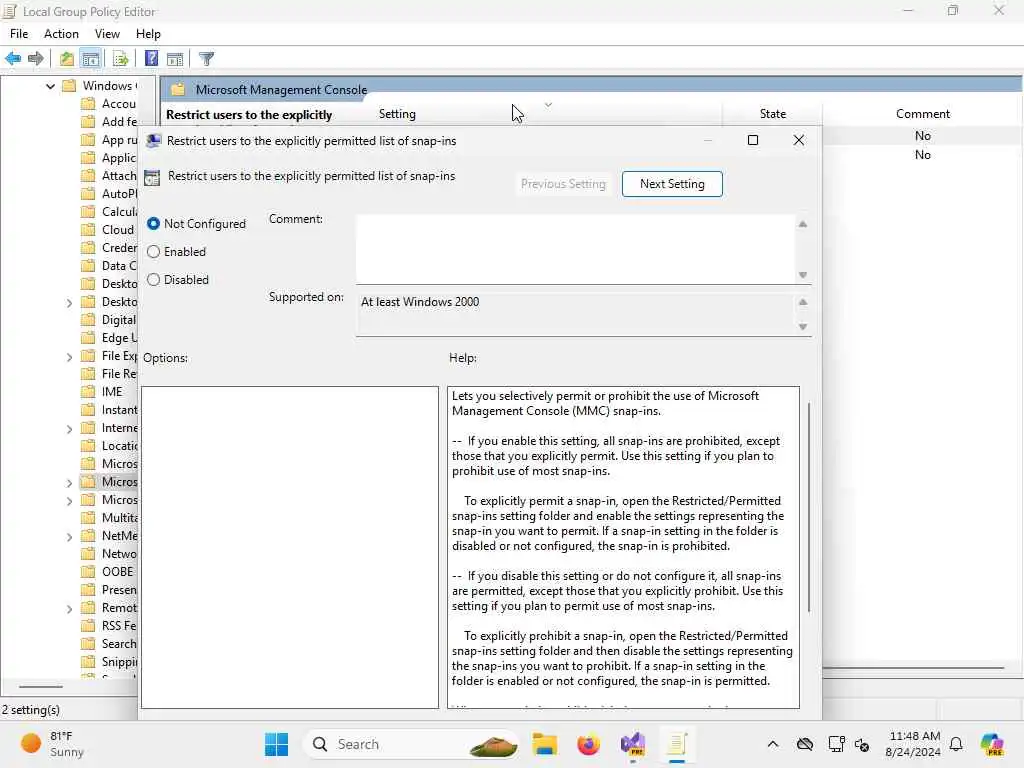
Task: Select the Multita tree folder row
Action: pyautogui.click(x=108, y=518)
